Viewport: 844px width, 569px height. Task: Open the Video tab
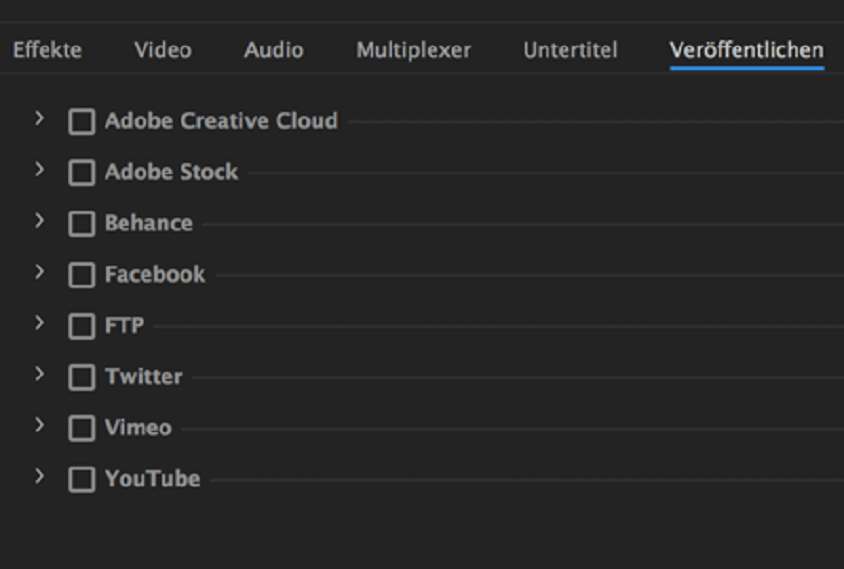[163, 50]
